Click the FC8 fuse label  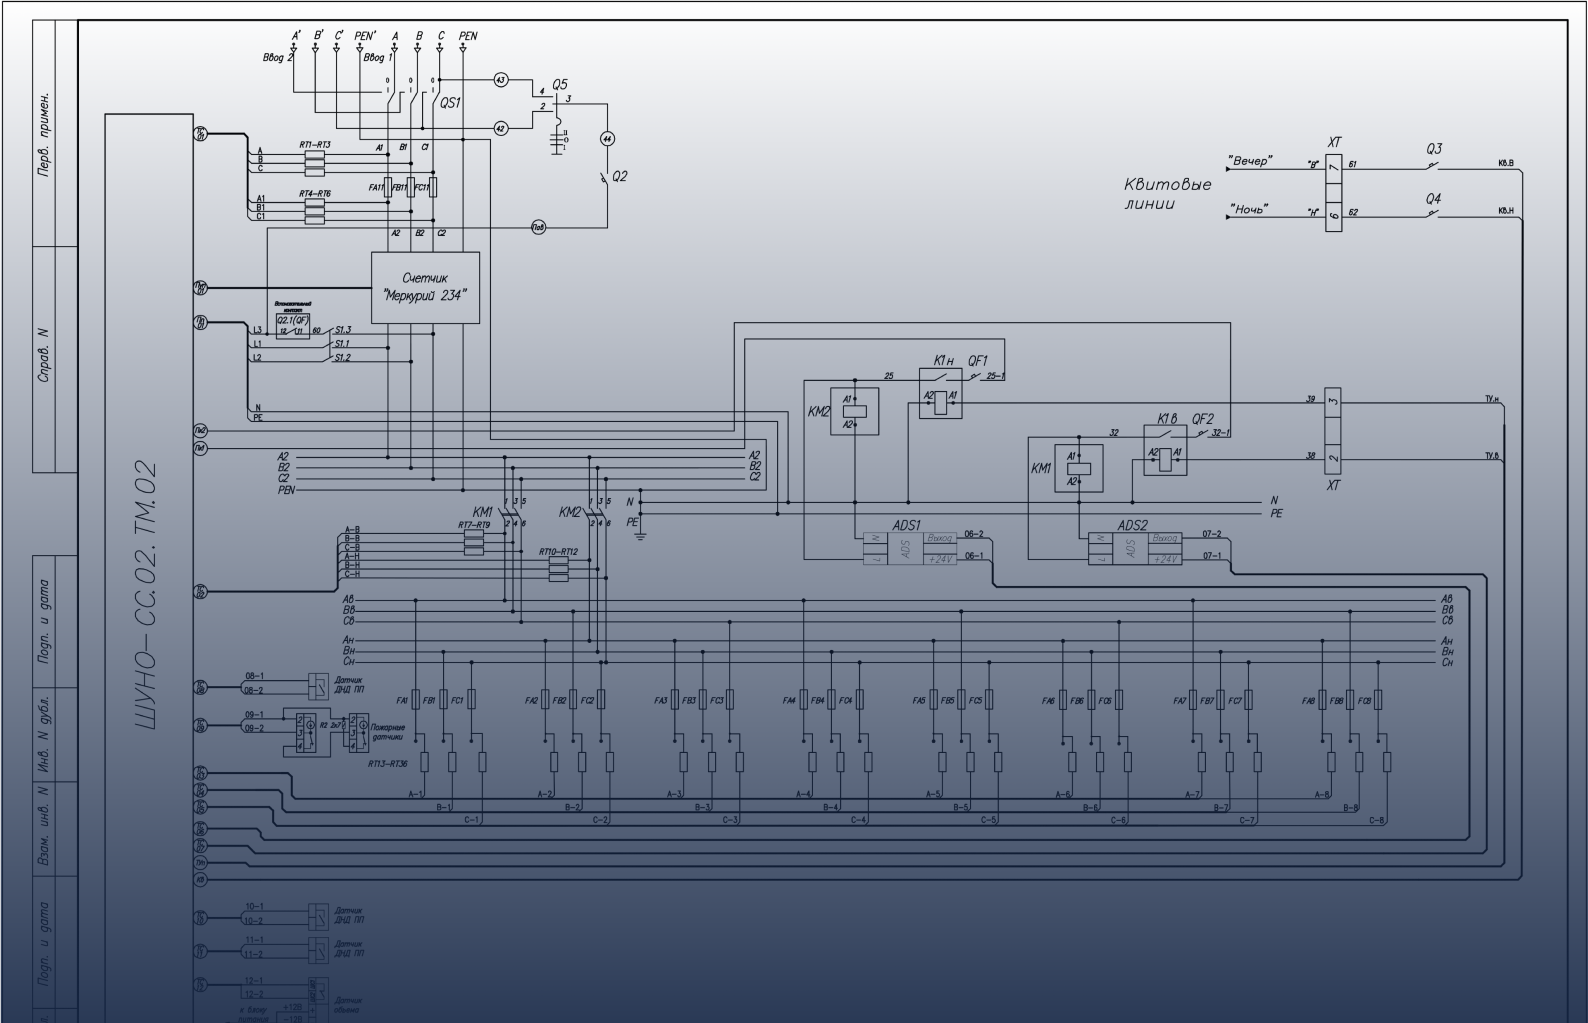tap(1364, 700)
